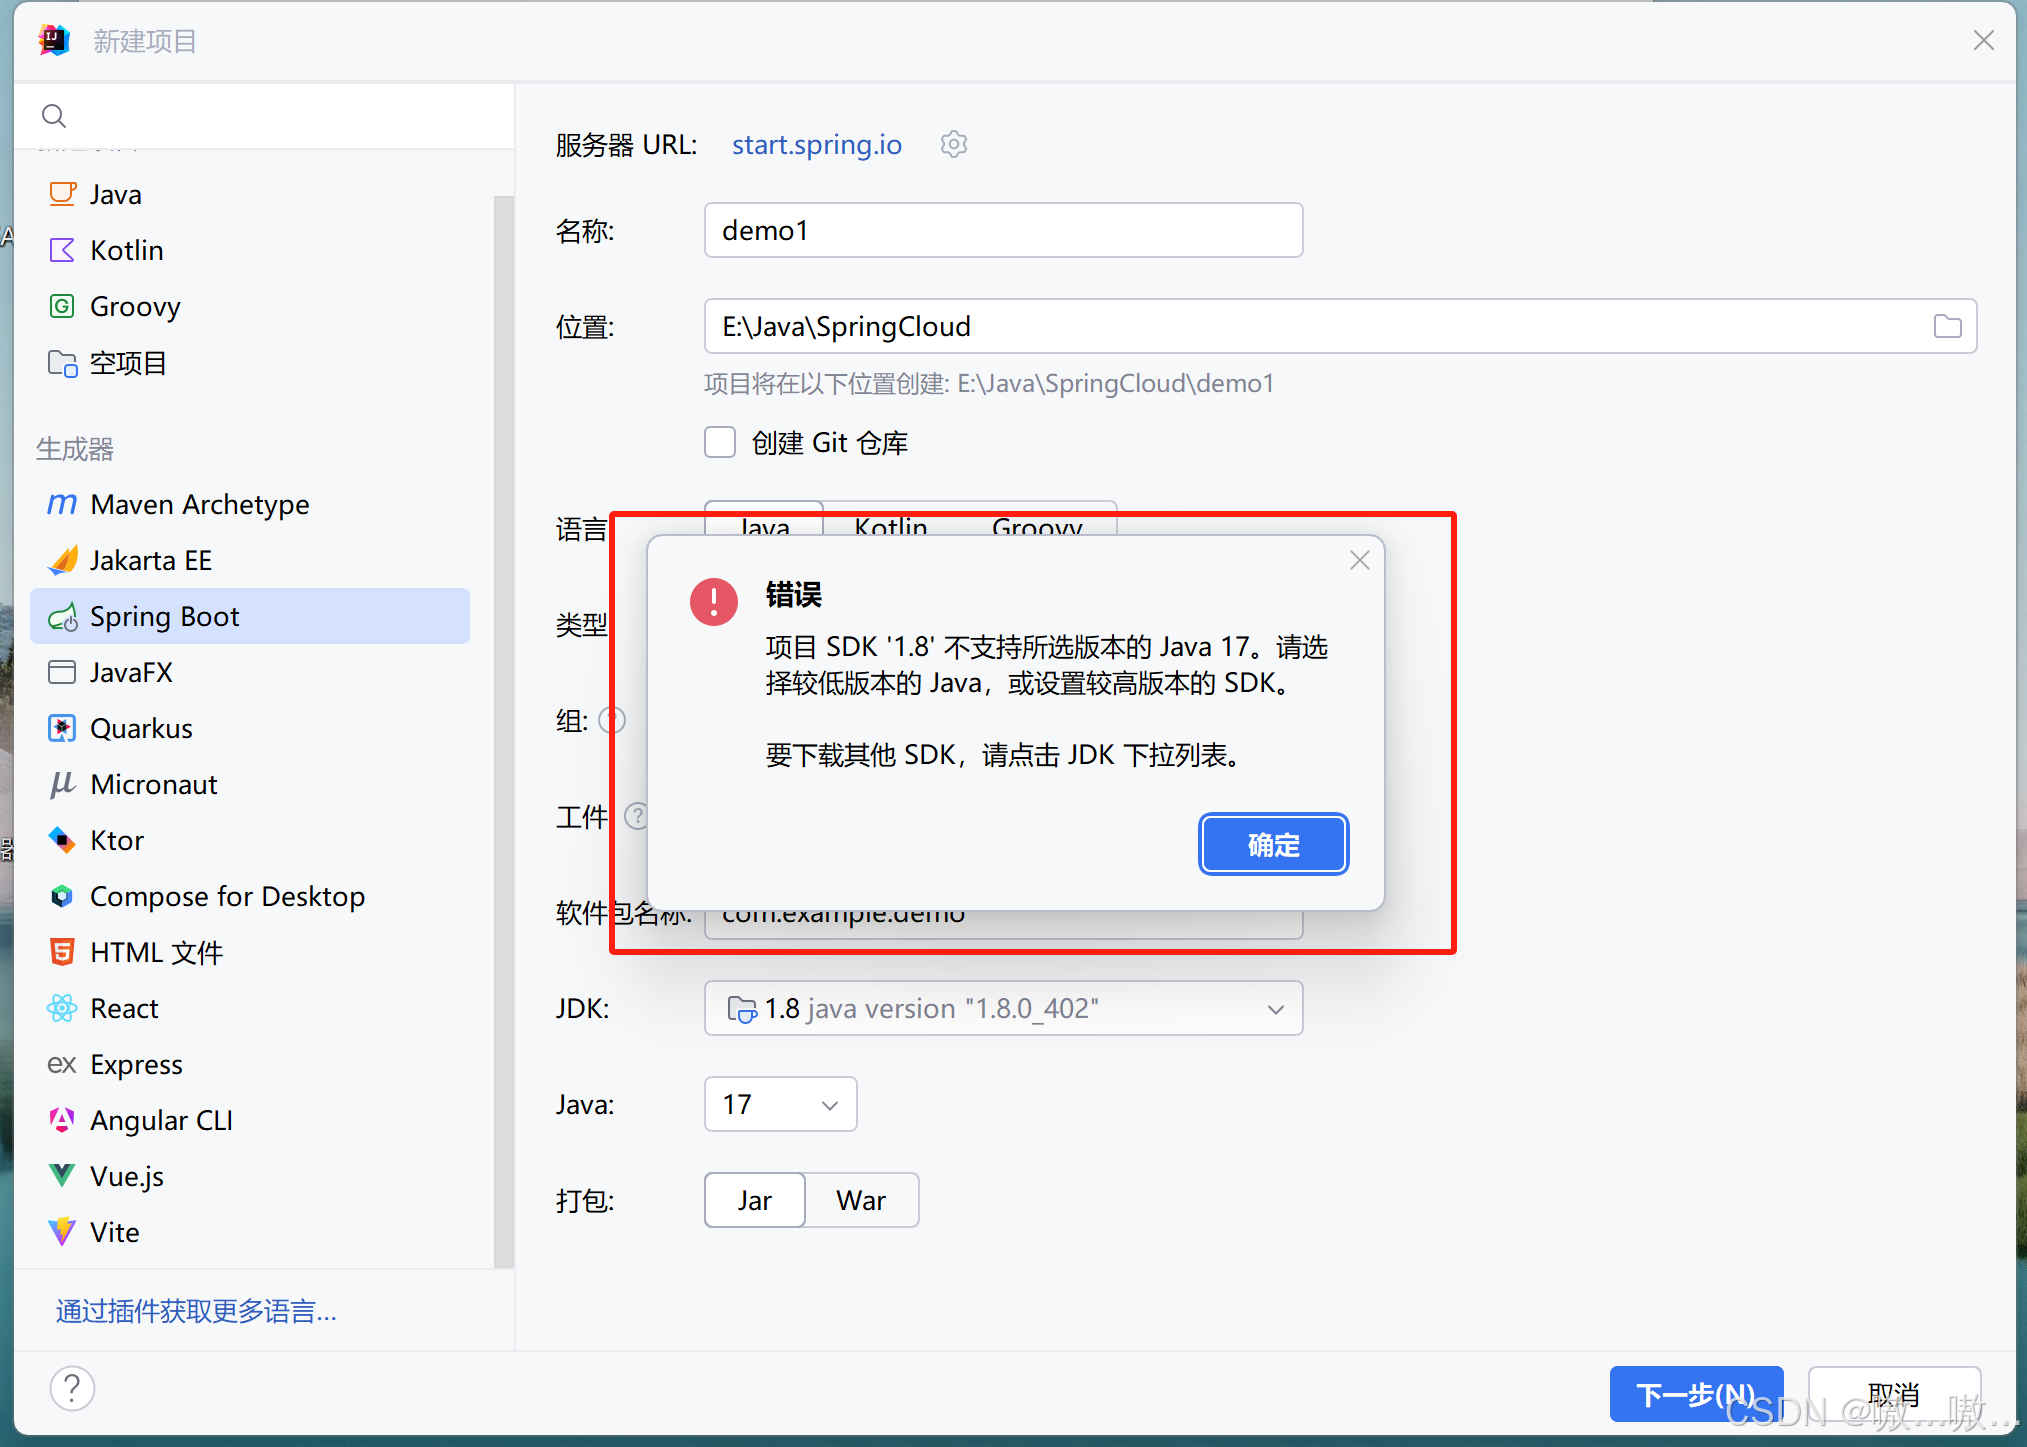Select 空项目 project type

click(x=128, y=362)
